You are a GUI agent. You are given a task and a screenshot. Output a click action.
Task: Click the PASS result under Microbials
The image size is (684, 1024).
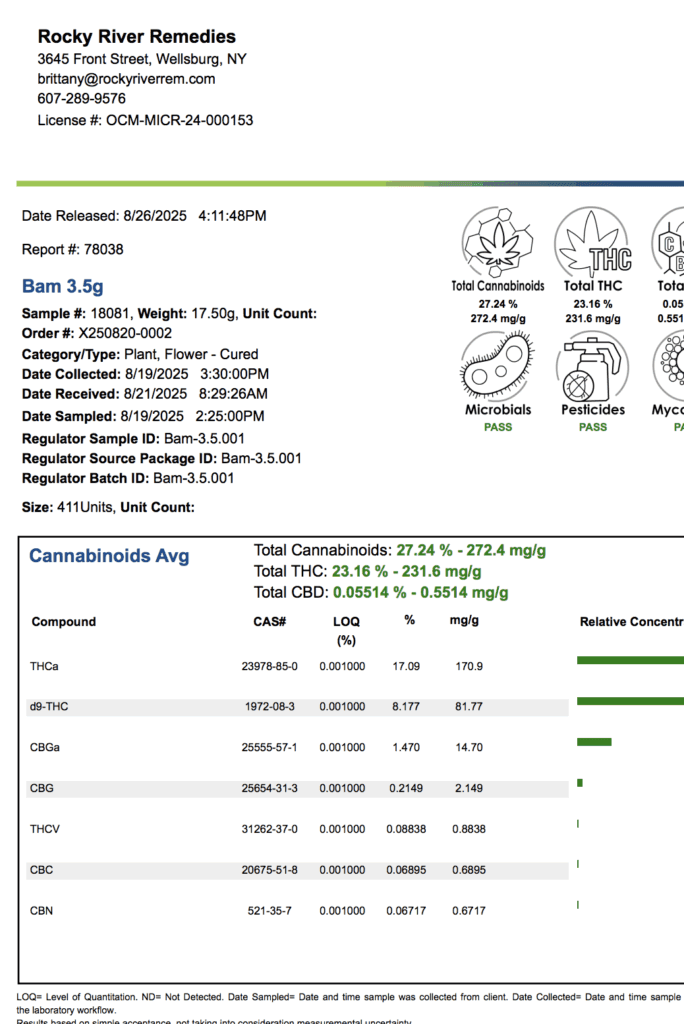tap(497, 427)
